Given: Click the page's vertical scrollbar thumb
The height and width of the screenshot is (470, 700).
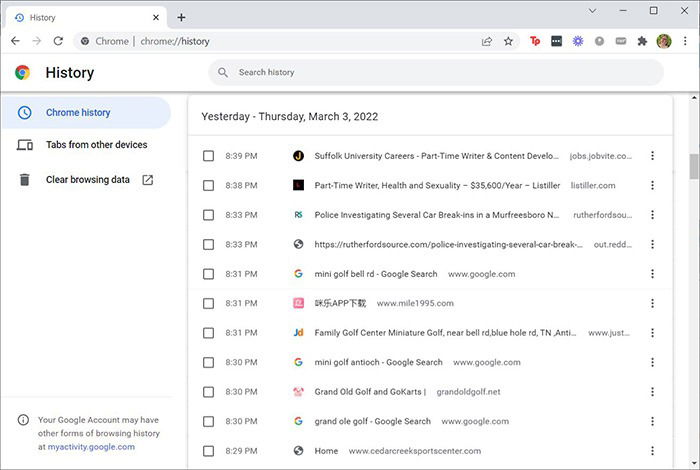Looking at the screenshot, I should point(693,165).
